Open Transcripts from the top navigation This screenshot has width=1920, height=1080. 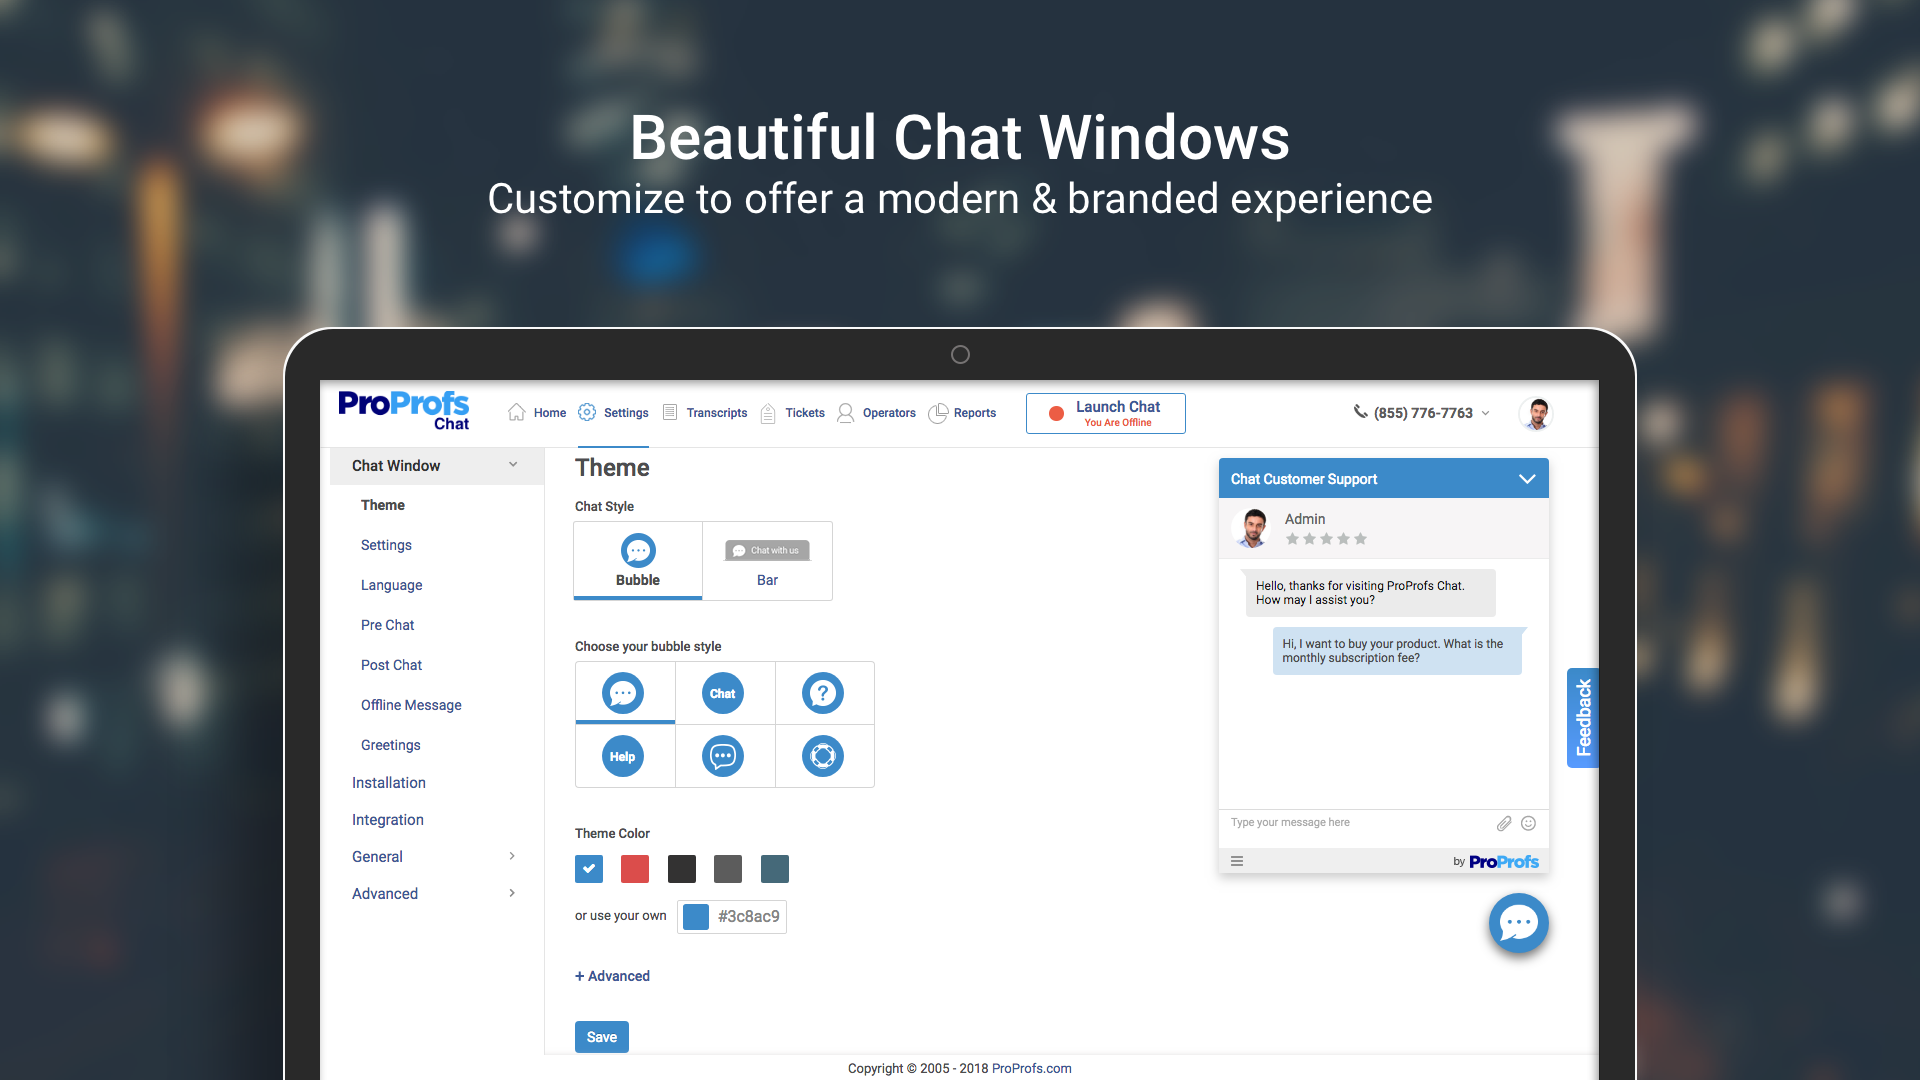704,412
